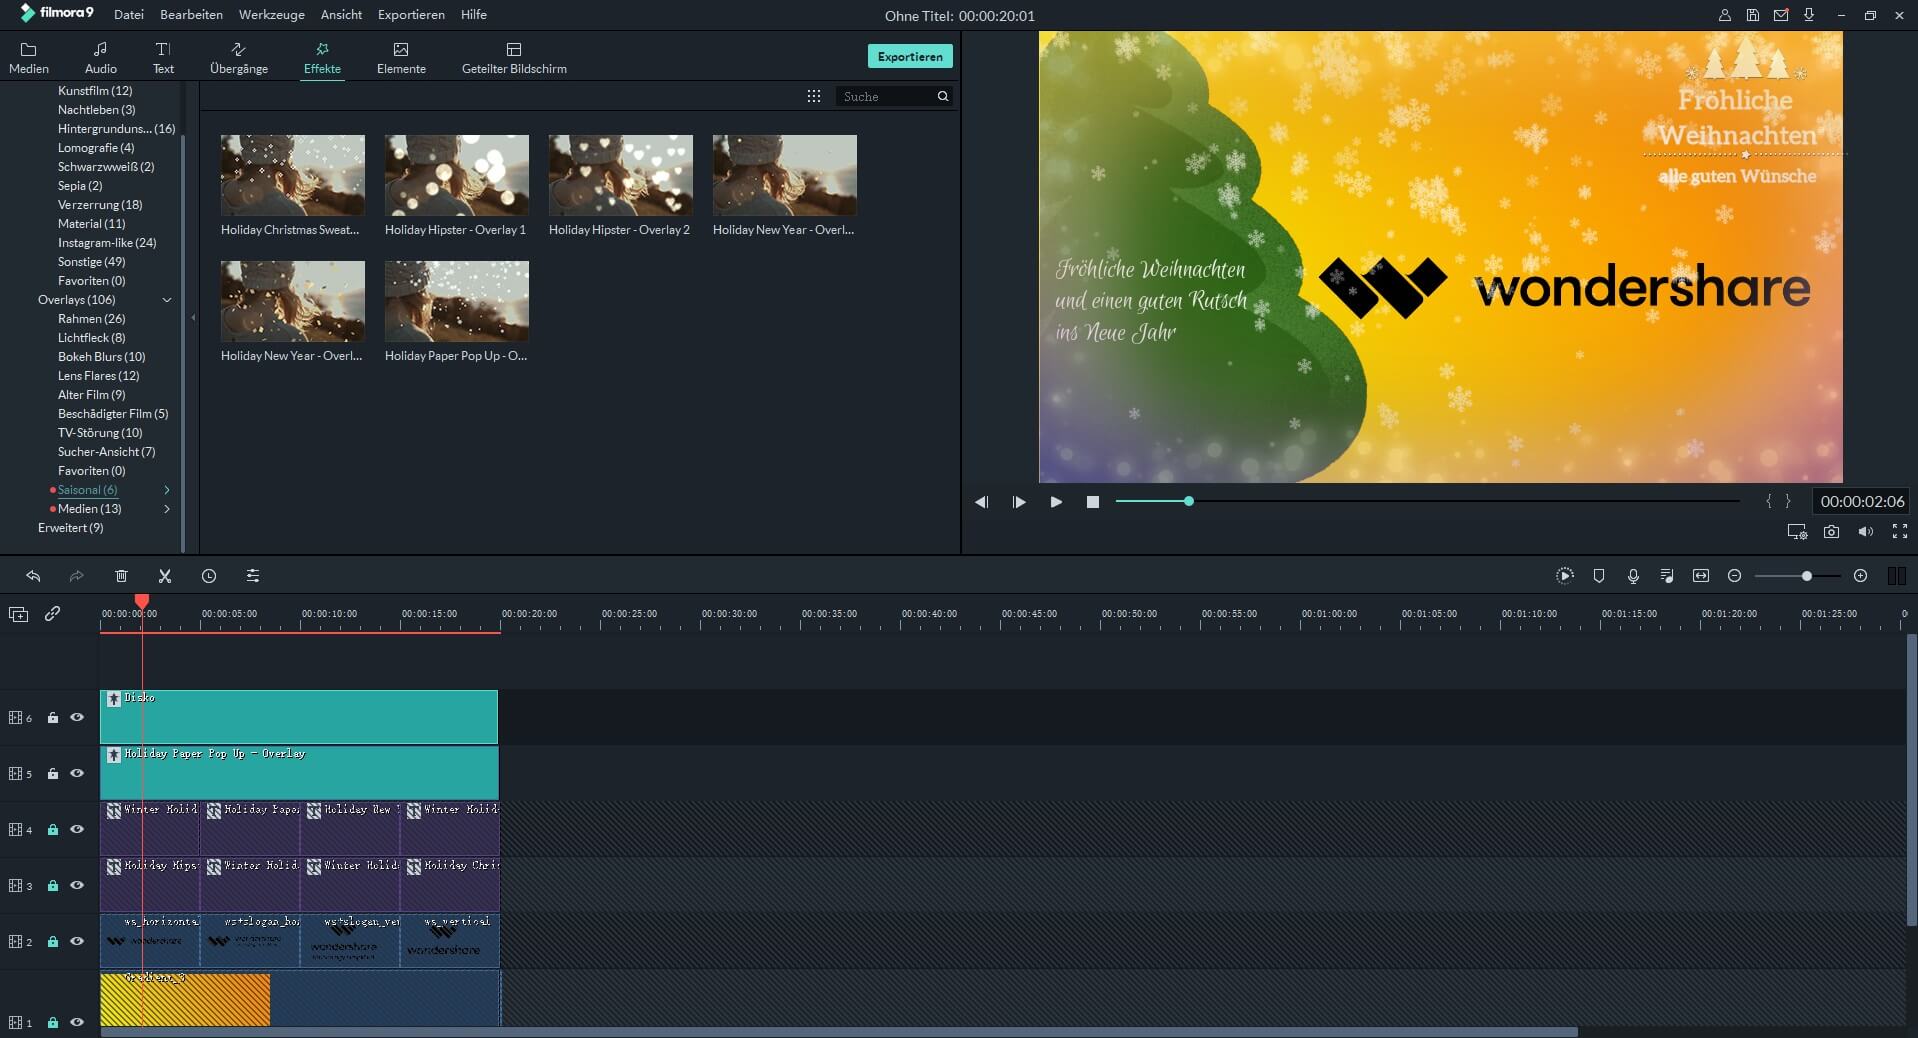Select Bokeh Blurs (10) category
Image resolution: width=1918 pixels, height=1038 pixels.
click(x=101, y=357)
